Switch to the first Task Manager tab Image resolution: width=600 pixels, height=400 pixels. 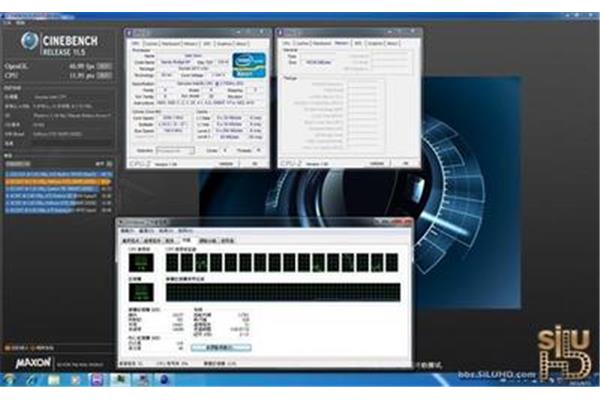(x=131, y=241)
